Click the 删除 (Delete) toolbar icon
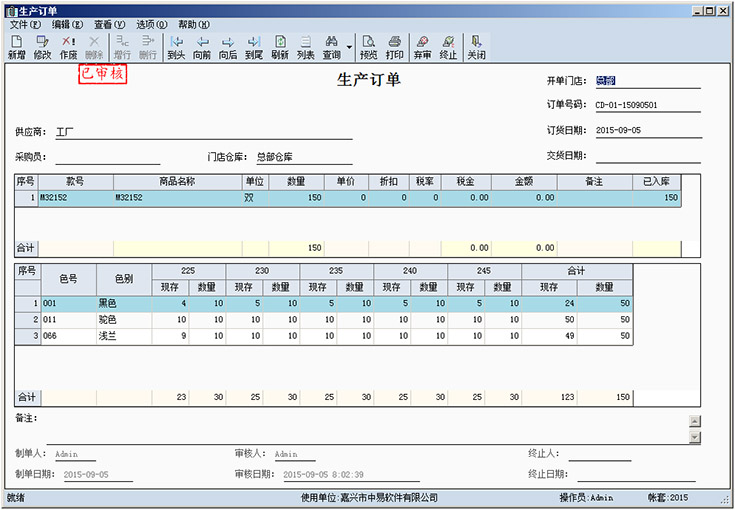This screenshot has width=735, height=510. pos(94,47)
